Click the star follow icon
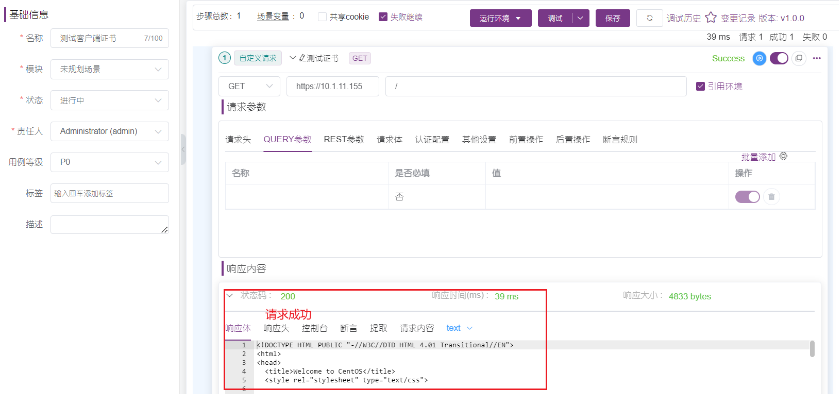Screen dimensions: 839x394 (711, 18)
